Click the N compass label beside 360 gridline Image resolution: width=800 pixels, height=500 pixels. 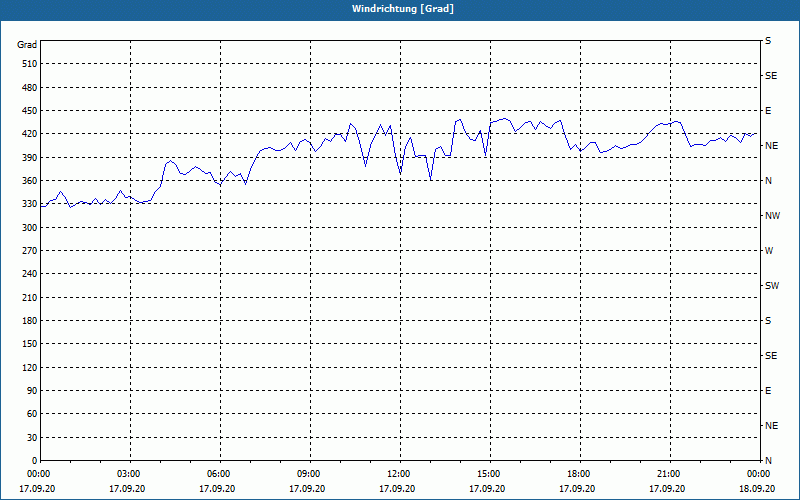[x=769, y=181]
